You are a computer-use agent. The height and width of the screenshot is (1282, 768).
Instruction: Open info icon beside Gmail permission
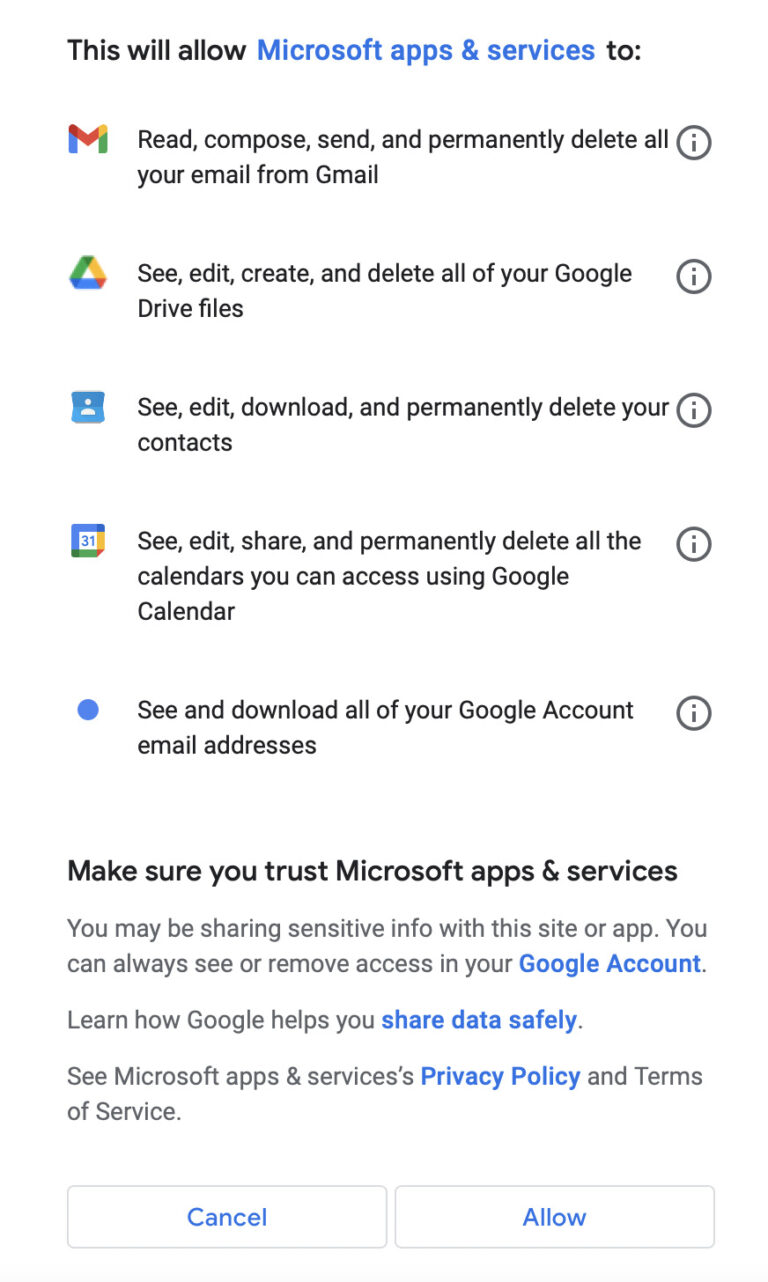693,142
